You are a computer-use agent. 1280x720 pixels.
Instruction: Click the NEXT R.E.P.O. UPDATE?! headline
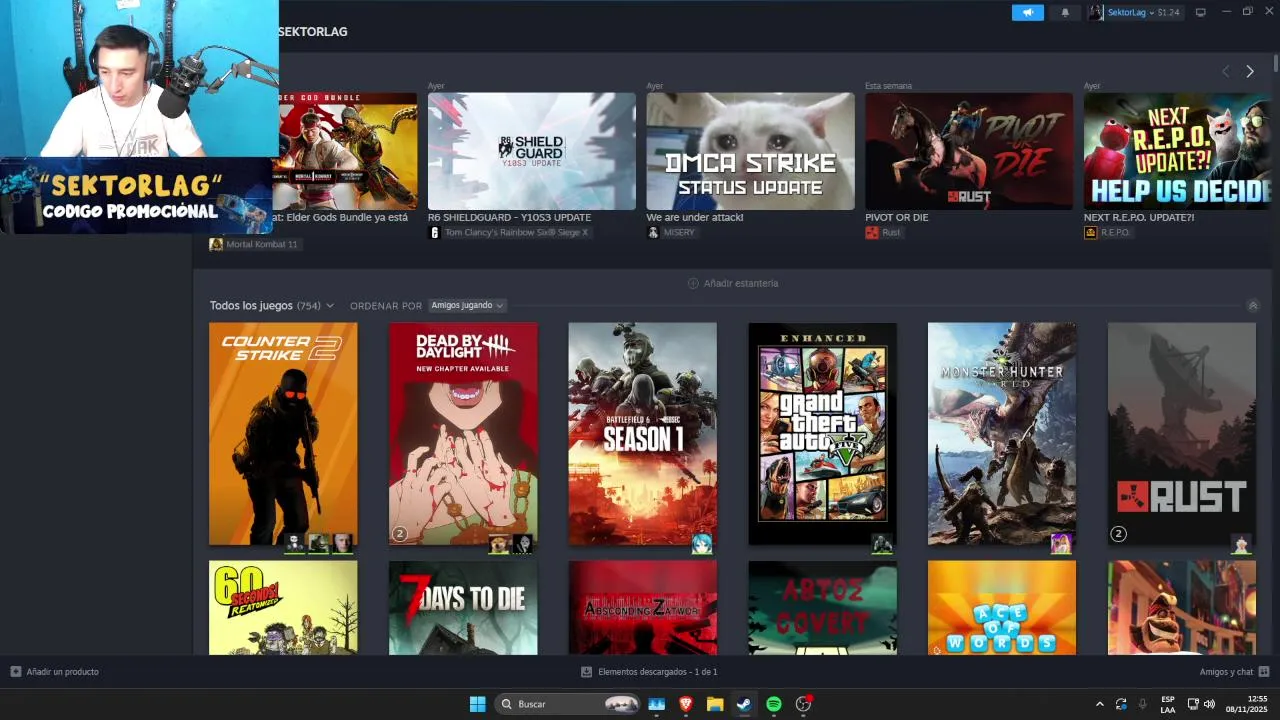tap(1139, 217)
